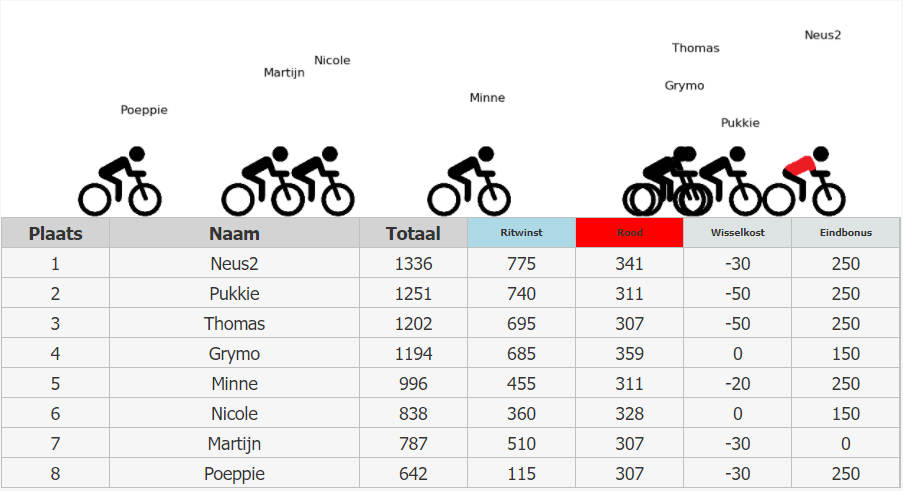Click Poeppie's Ritwinst value 115
Viewport: 903px width, 491px height.
pyautogui.click(x=521, y=474)
